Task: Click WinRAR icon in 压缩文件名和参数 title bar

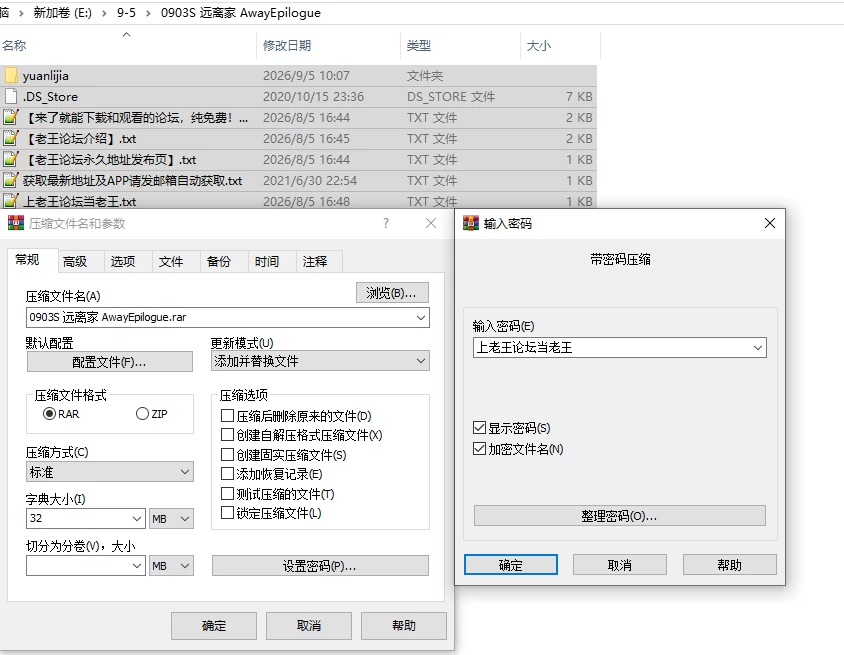Action: tap(16, 223)
